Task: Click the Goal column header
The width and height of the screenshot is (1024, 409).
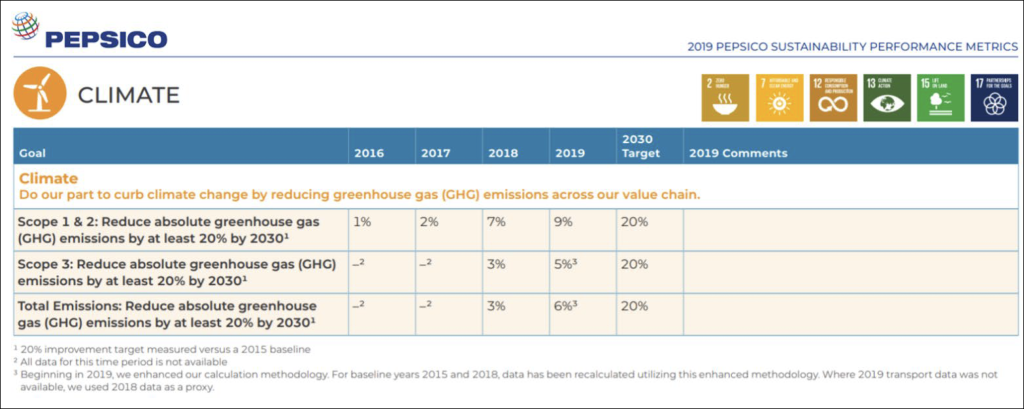Action: [33, 153]
